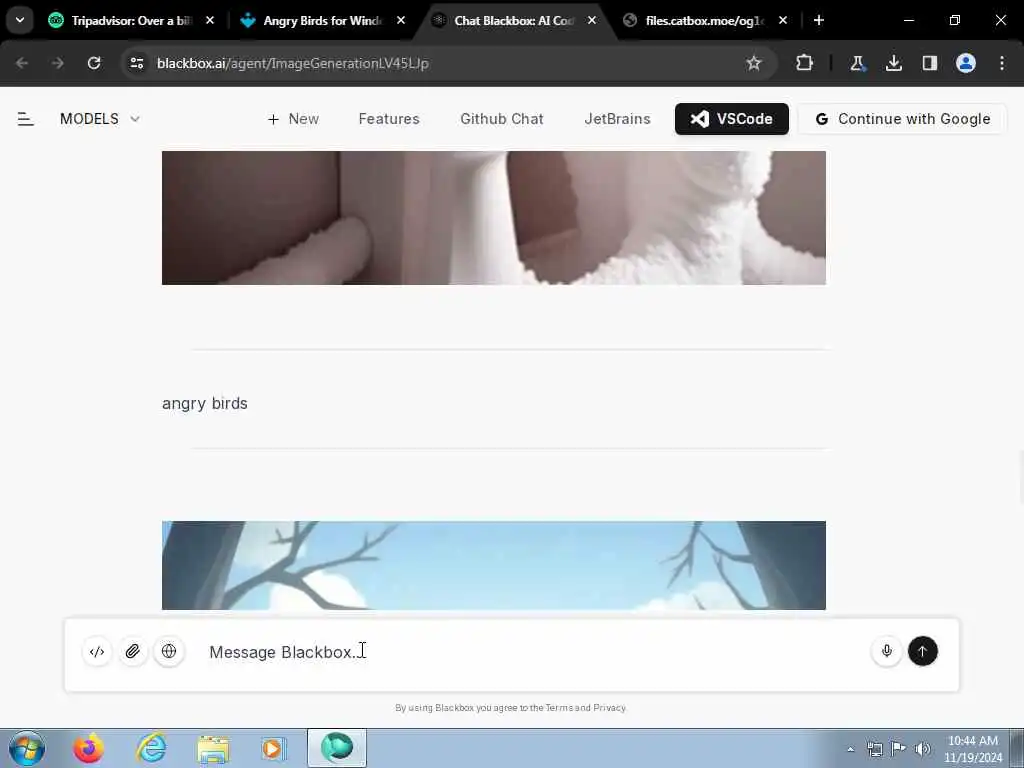Open the generated white furry image
This screenshot has width=1024, height=768.
pyautogui.click(x=494, y=217)
